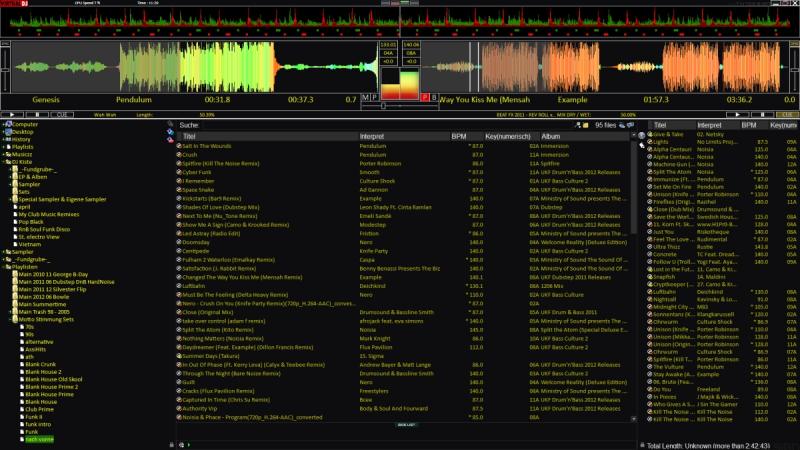The width and height of the screenshot is (800, 450).
Task: Toggle right deck B button
Action: [434, 97]
